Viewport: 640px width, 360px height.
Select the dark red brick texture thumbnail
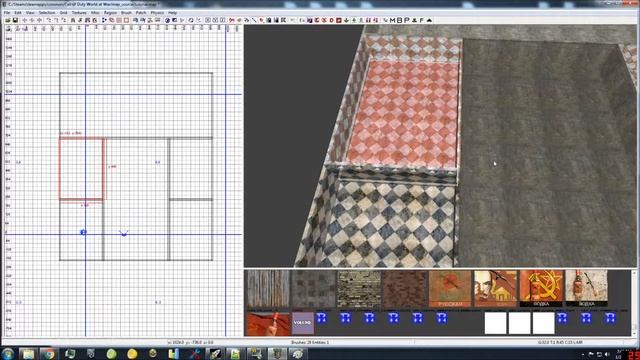click(404, 289)
